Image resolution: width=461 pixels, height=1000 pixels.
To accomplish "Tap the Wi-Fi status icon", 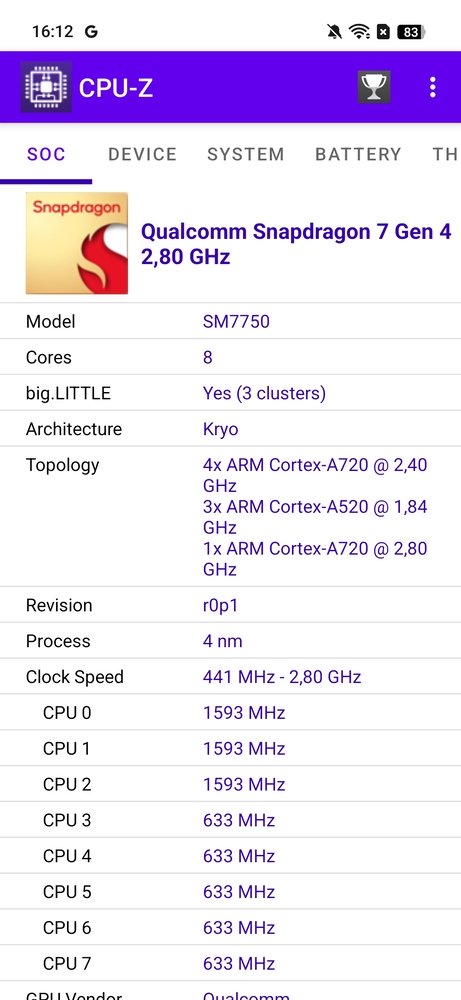I will (360, 31).
